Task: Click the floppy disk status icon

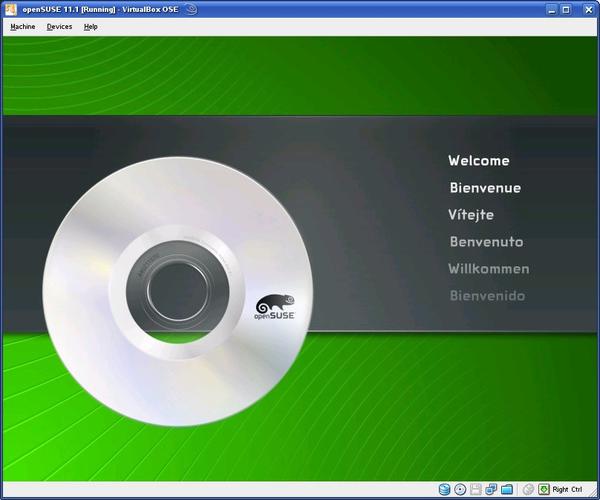Action: (x=476, y=489)
